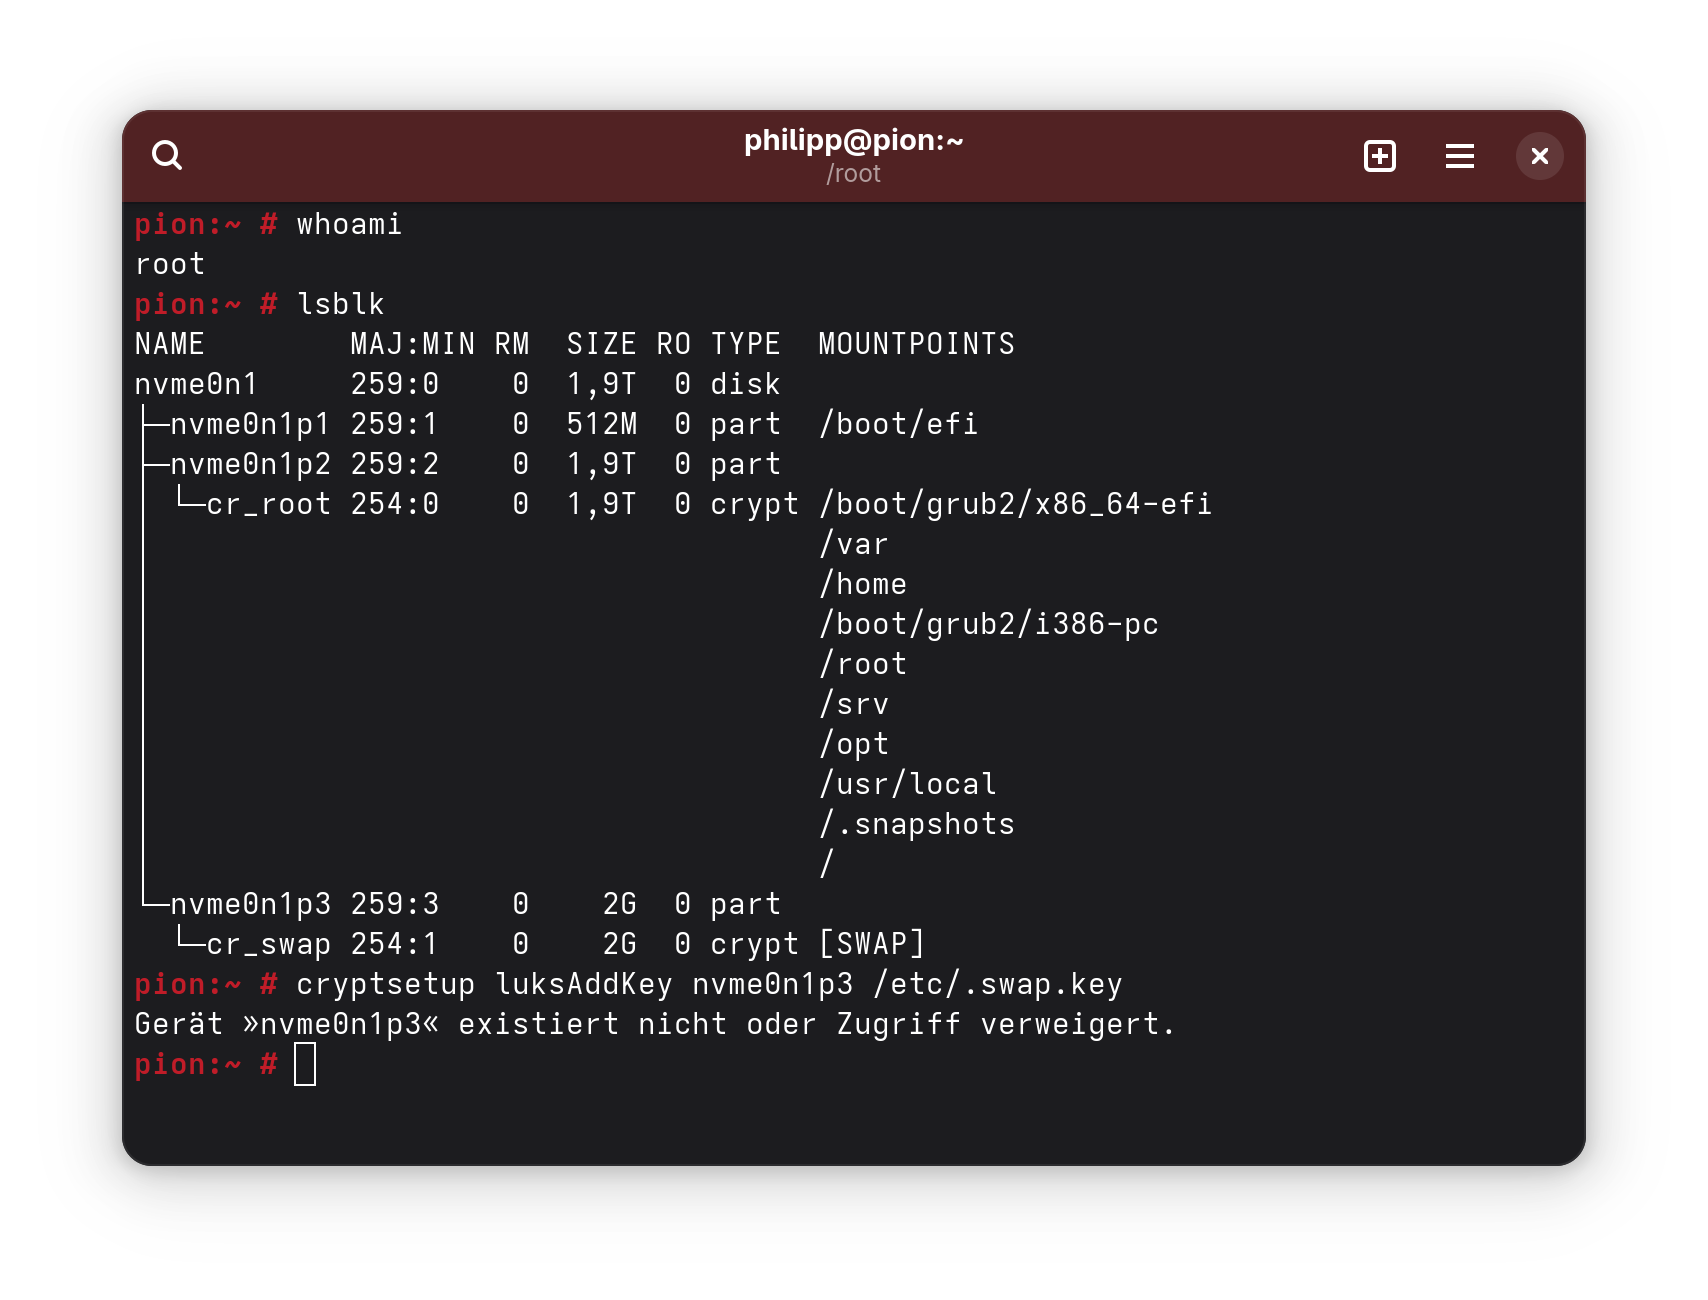This screenshot has width=1708, height=1300.
Task: Click the /boot/efi mountpoint text
Action: [898, 424]
